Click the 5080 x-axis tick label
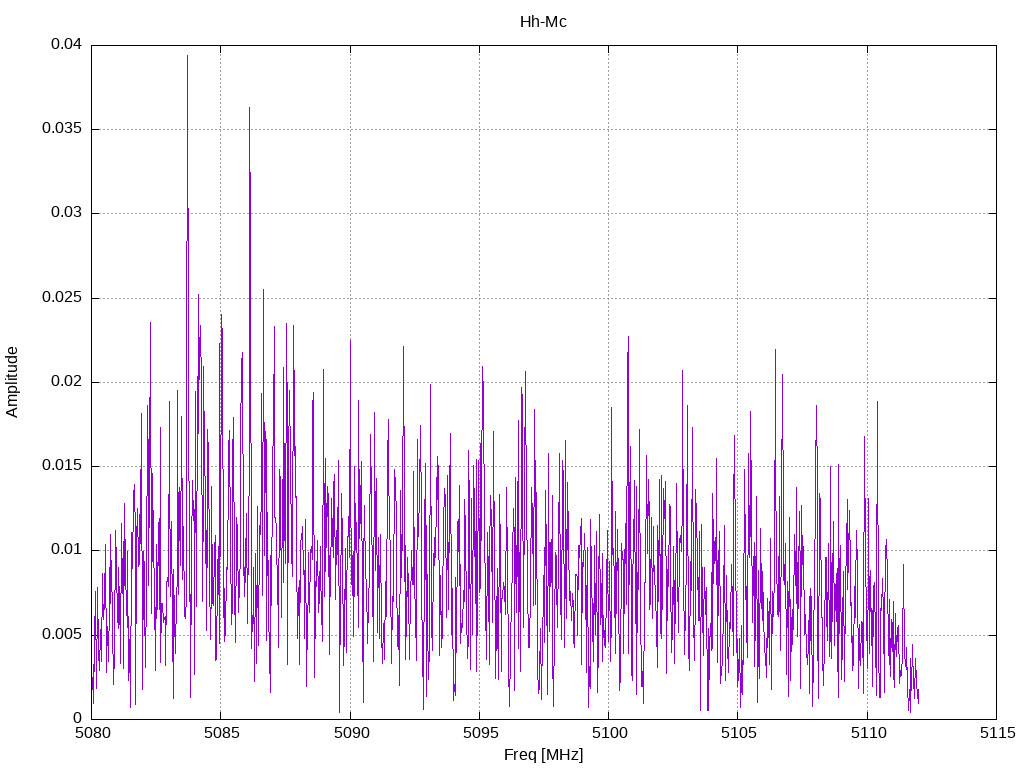The image size is (1024, 768). 92,733
